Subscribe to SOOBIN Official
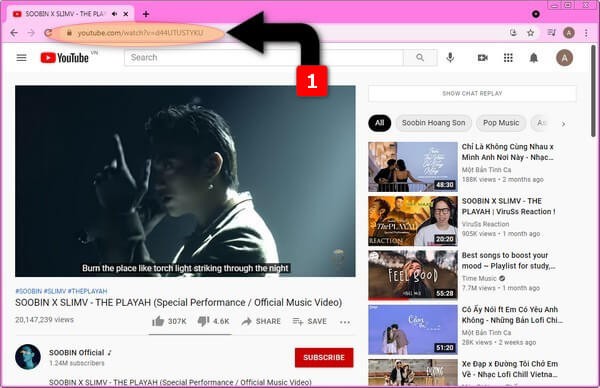Image resolution: width=600 pixels, height=388 pixels. click(x=324, y=357)
